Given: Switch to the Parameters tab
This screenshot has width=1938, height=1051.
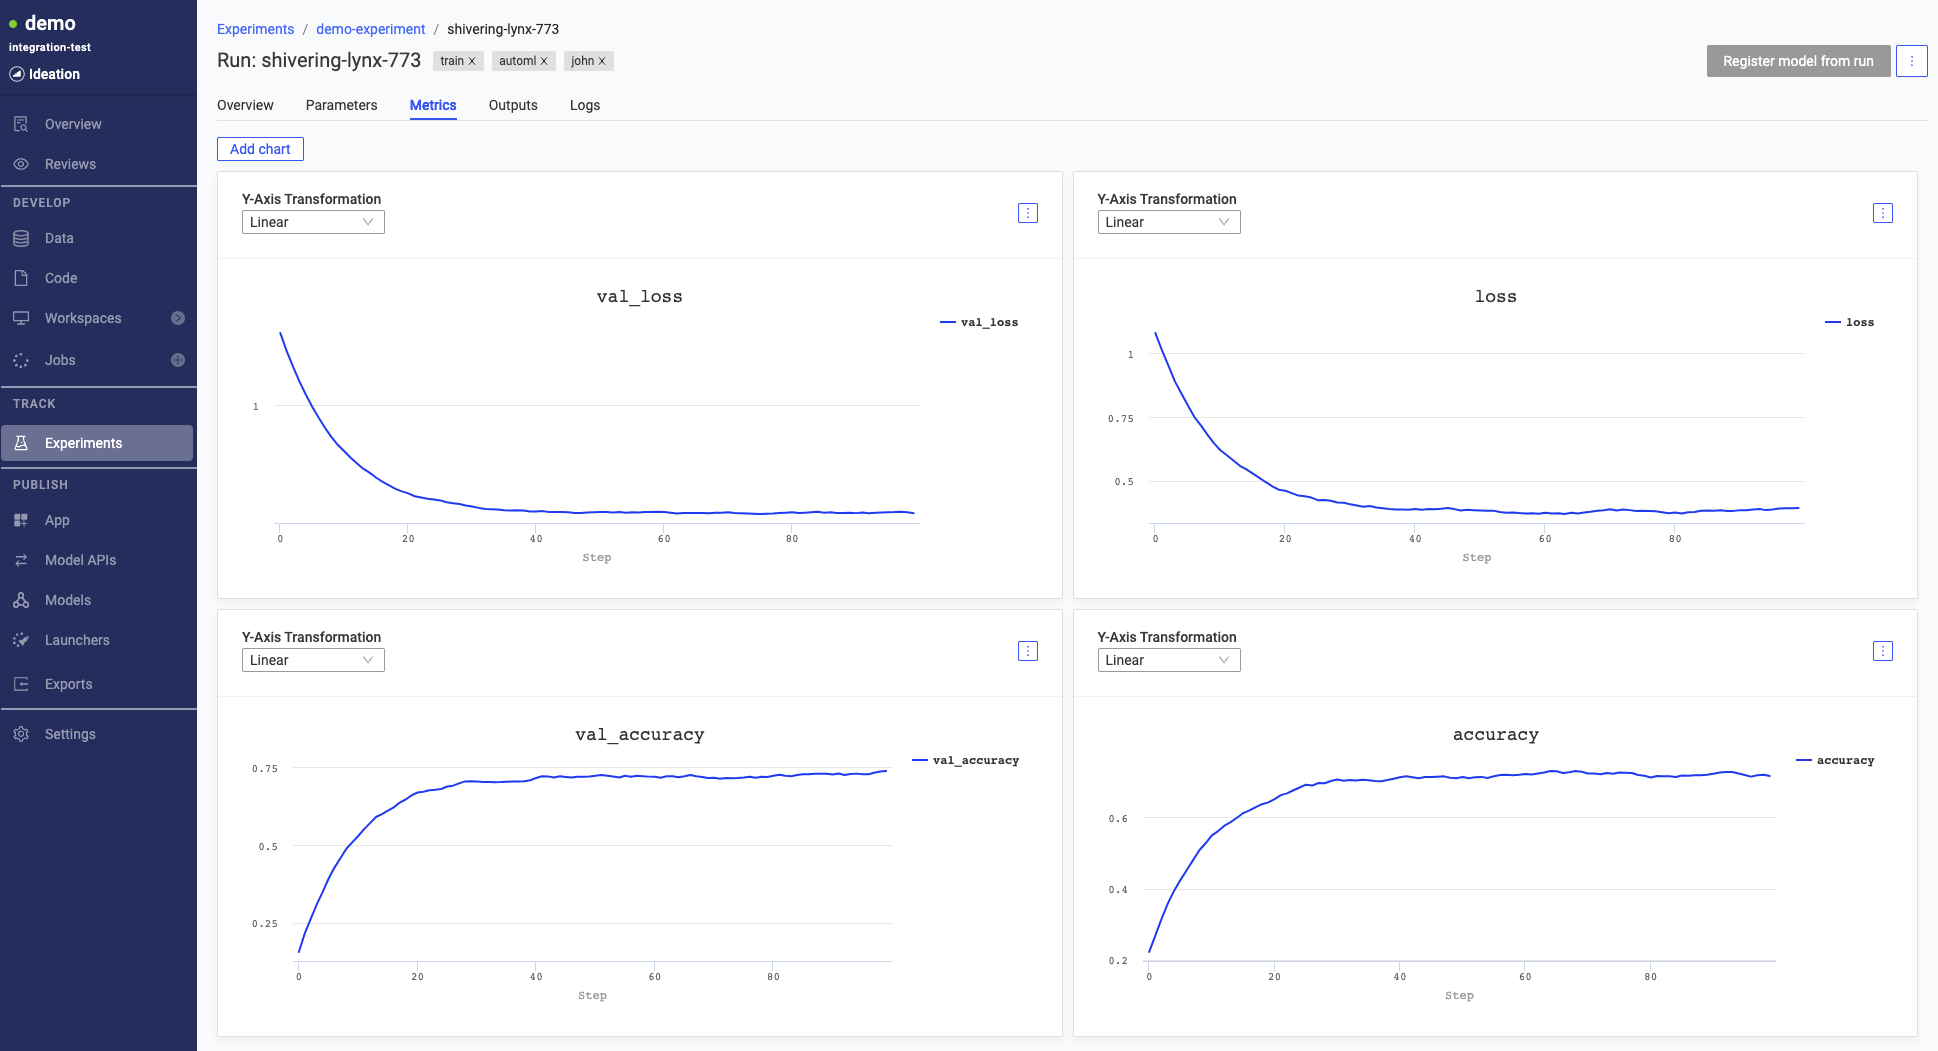Looking at the screenshot, I should click(341, 105).
